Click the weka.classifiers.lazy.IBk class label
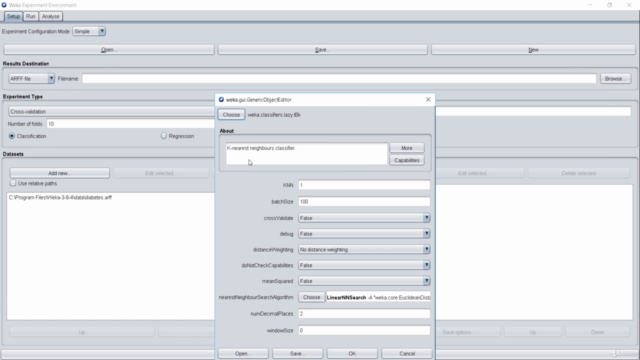 [274, 115]
